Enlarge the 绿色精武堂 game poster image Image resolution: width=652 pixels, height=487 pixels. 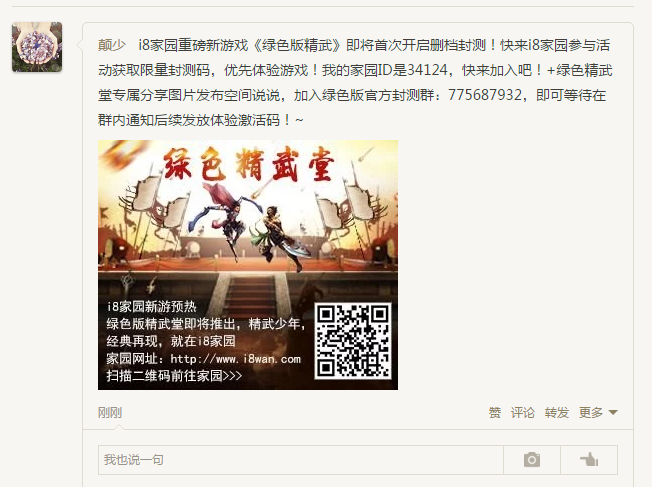point(248,265)
